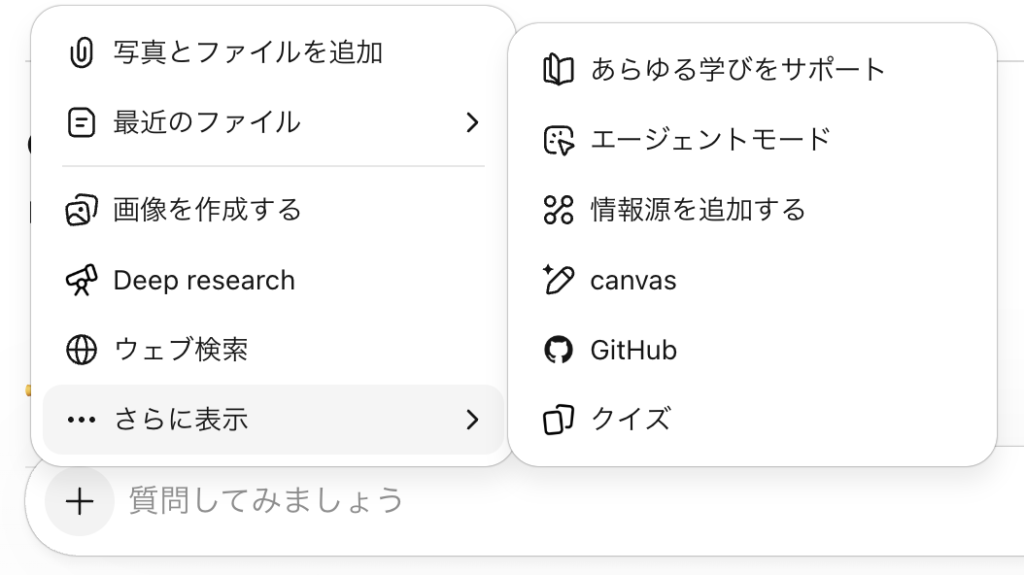Click the GitHub logo icon
Image resolution: width=1024 pixels, height=575 pixels.
(x=558, y=350)
